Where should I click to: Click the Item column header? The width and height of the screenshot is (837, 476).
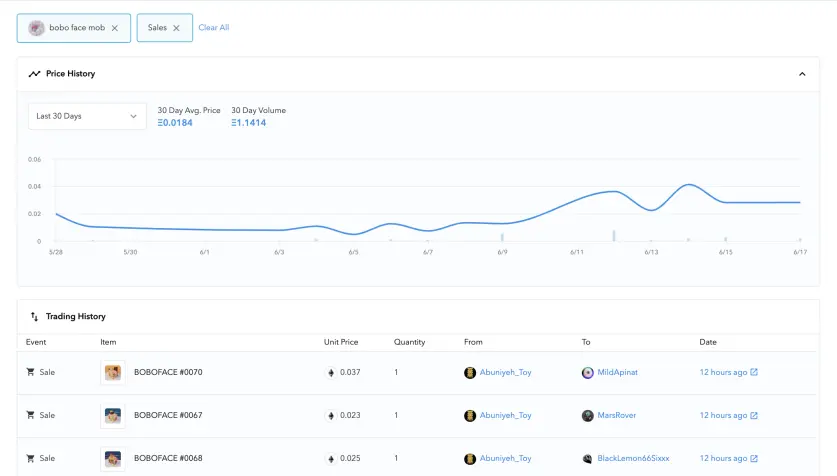tap(108, 342)
